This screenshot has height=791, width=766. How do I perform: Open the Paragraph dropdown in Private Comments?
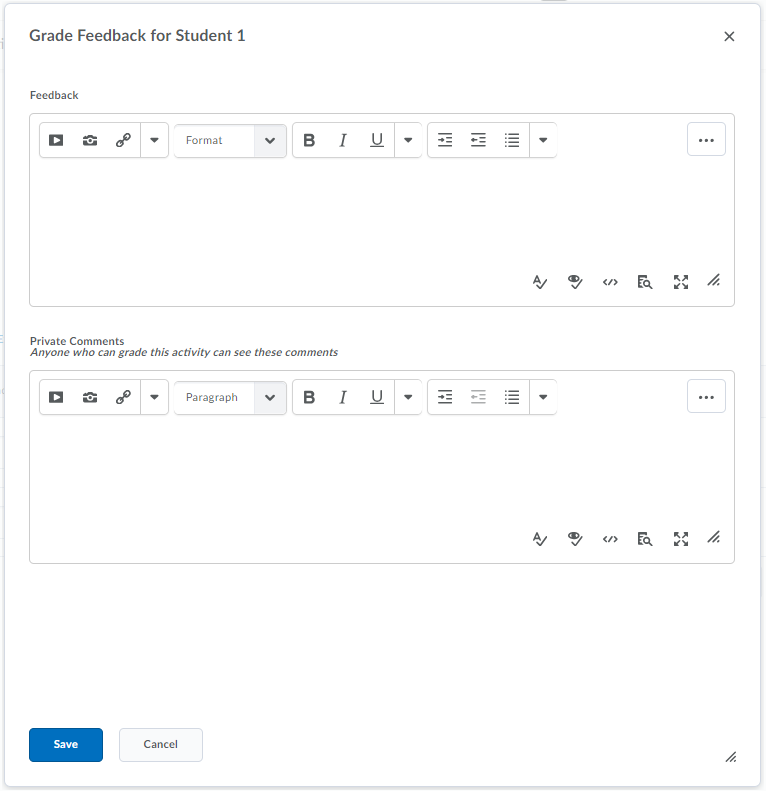pyautogui.click(x=230, y=398)
